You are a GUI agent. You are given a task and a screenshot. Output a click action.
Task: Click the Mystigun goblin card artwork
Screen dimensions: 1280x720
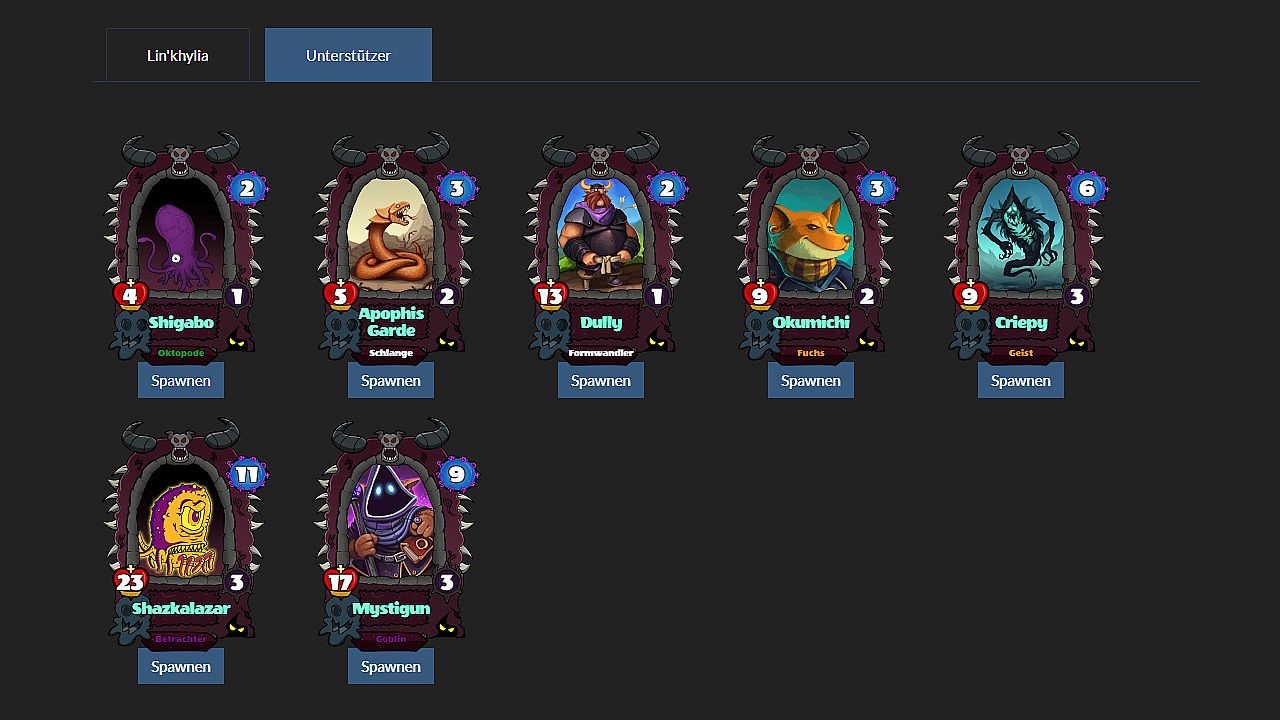click(x=390, y=520)
